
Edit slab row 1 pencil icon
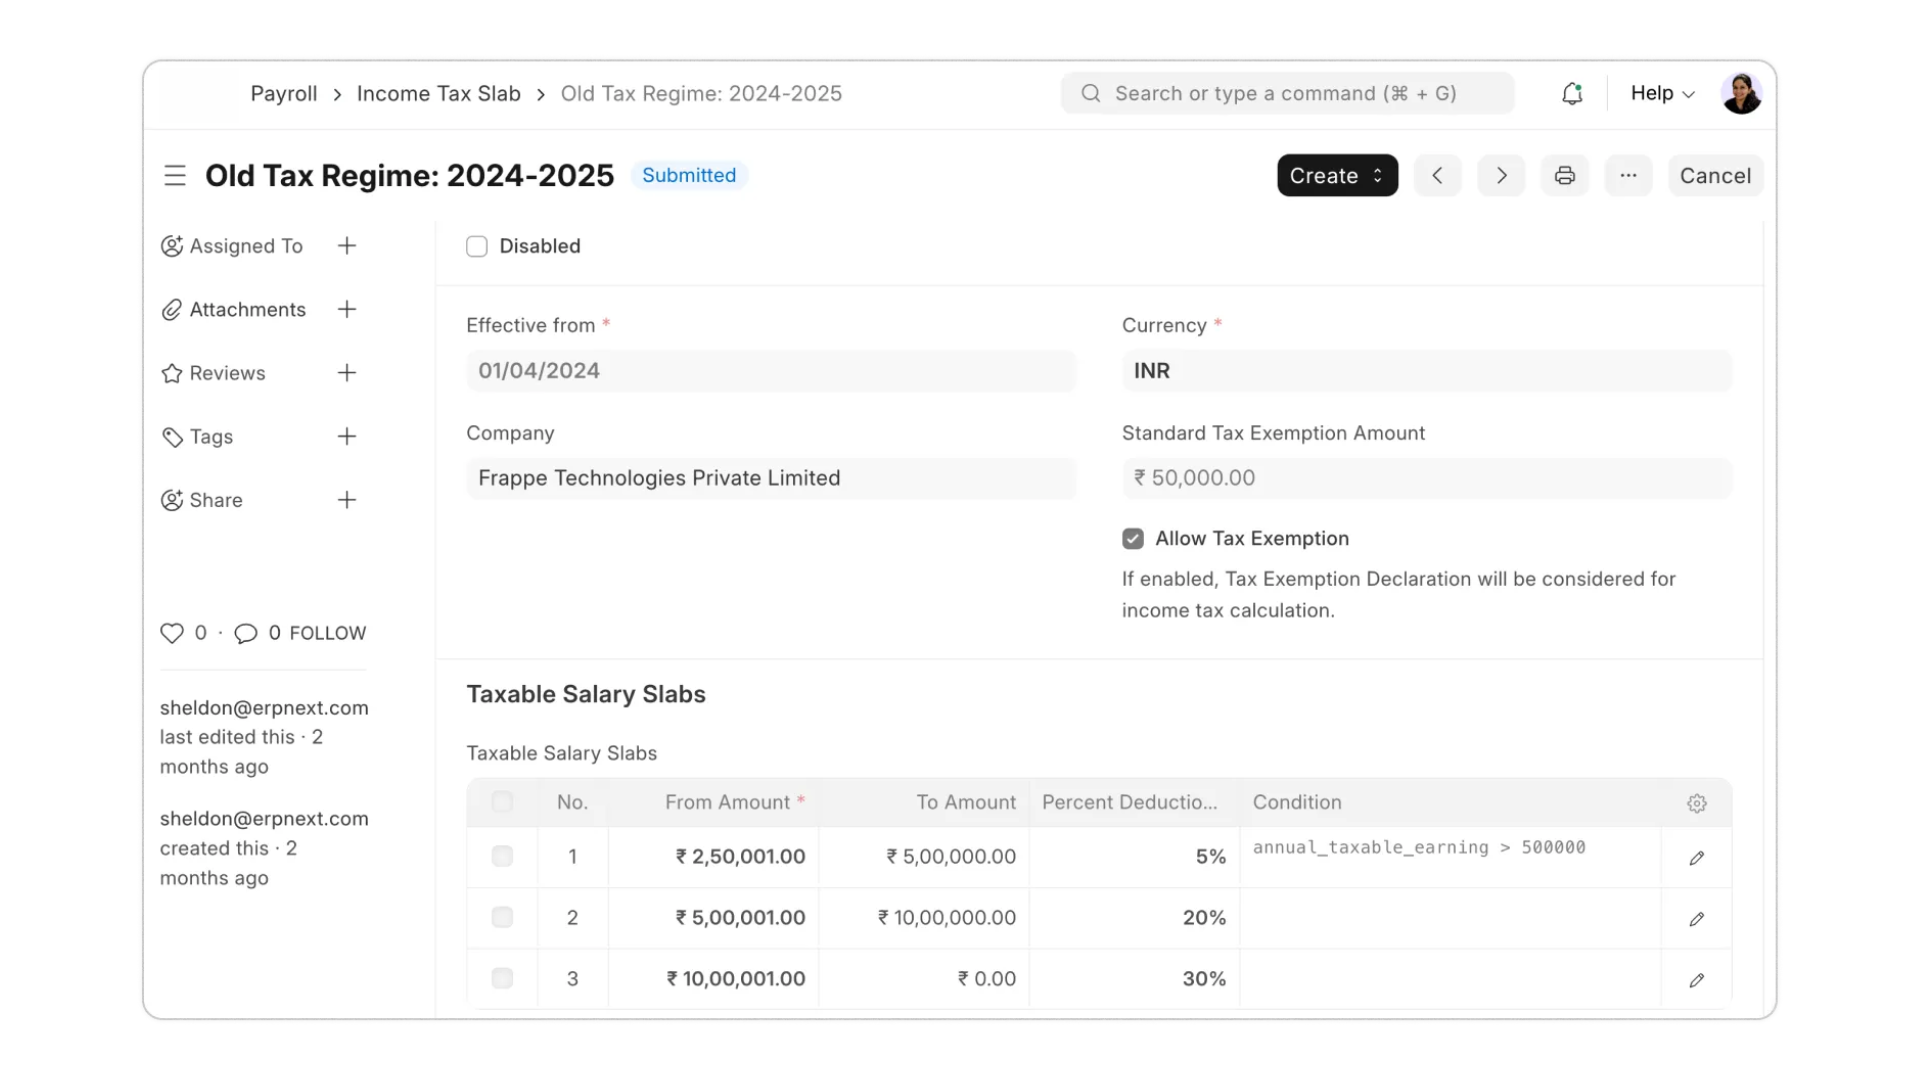[1696, 858]
